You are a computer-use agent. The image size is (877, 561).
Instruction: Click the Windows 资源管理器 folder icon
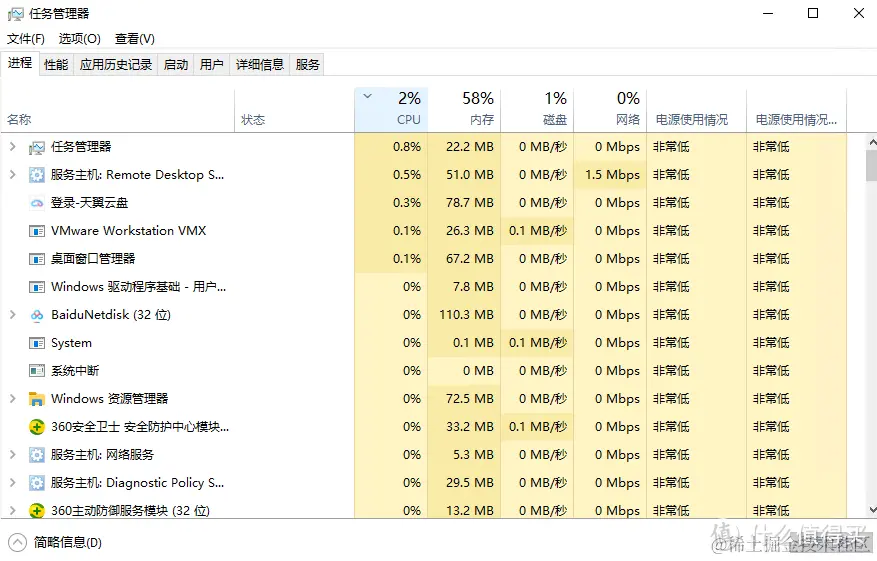click(x=37, y=399)
